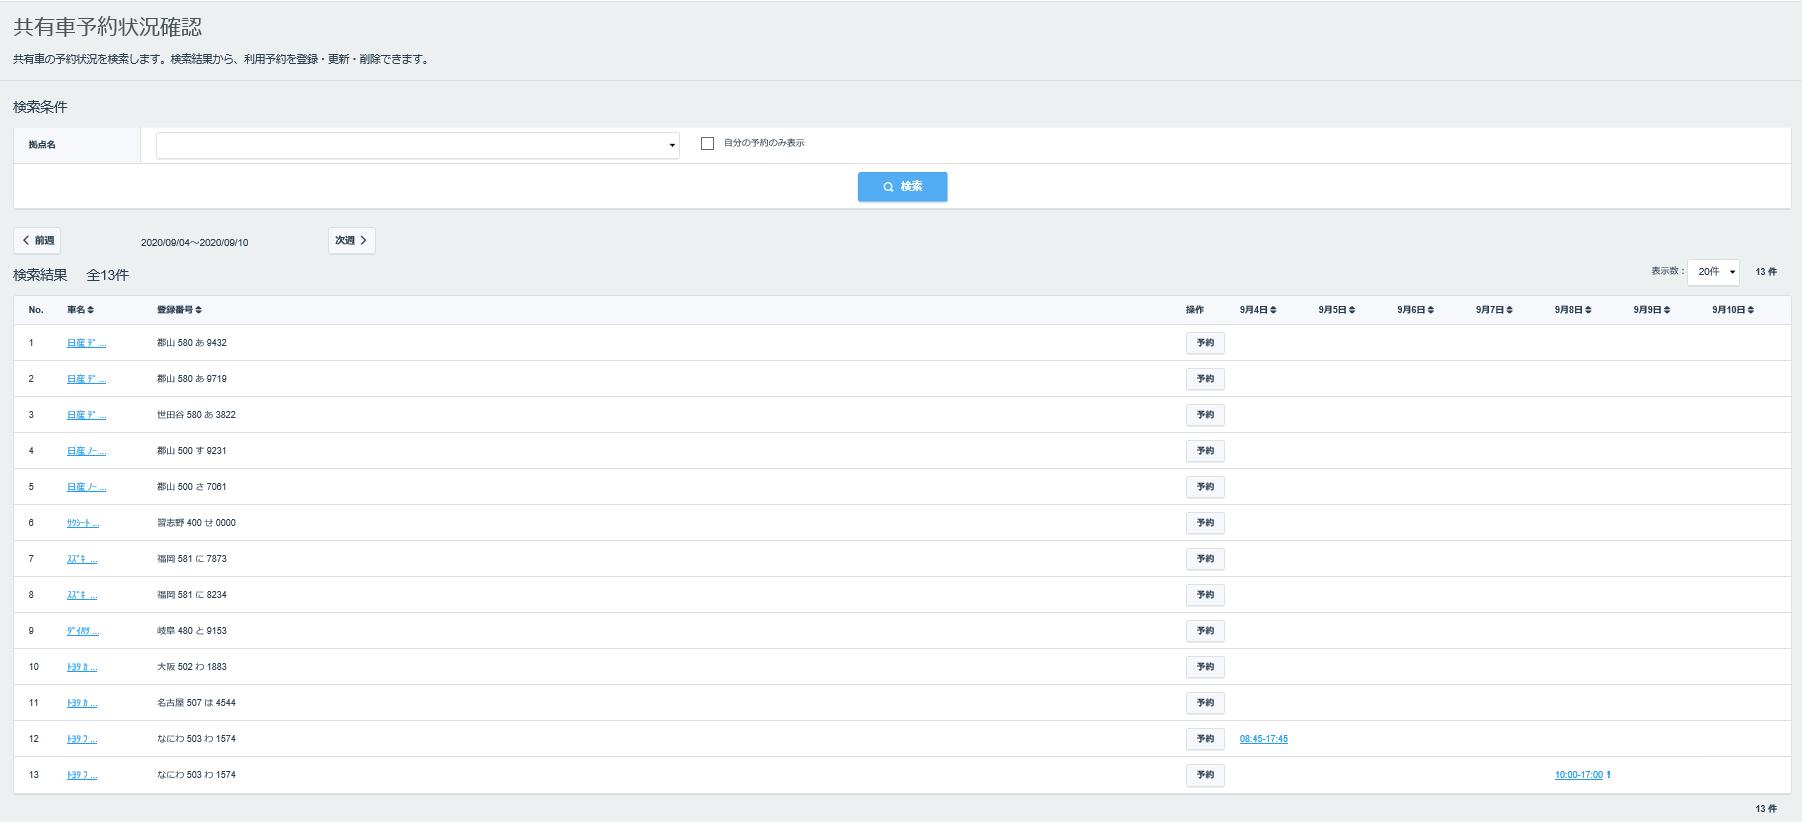Click registration number 習志野 400 せ 0000
Image resolution: width=1802 pixels, height=822 pixels.
pyautogui.click(x=196, y=523)
